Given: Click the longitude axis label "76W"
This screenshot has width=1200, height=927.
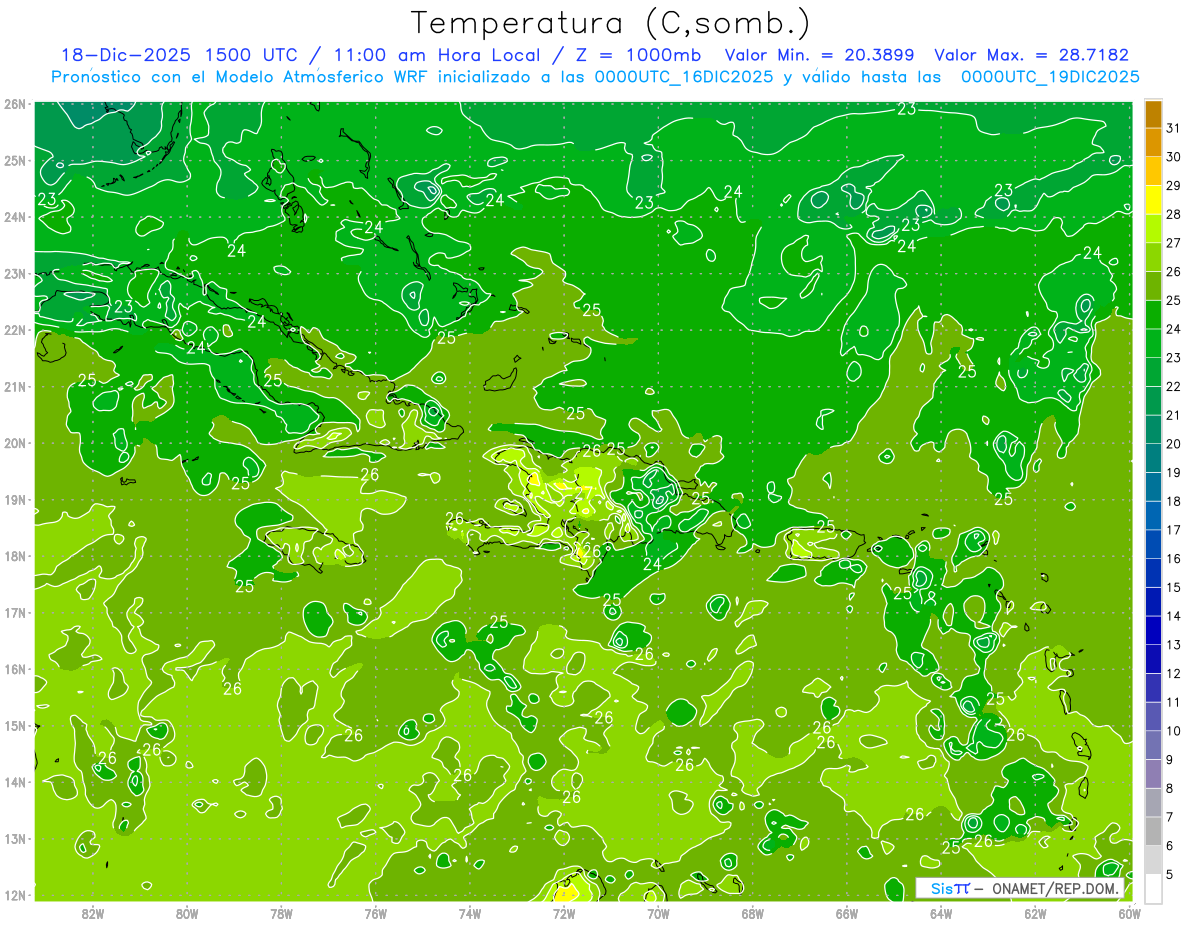Looking at the screenshot, I should coord(375,913).
